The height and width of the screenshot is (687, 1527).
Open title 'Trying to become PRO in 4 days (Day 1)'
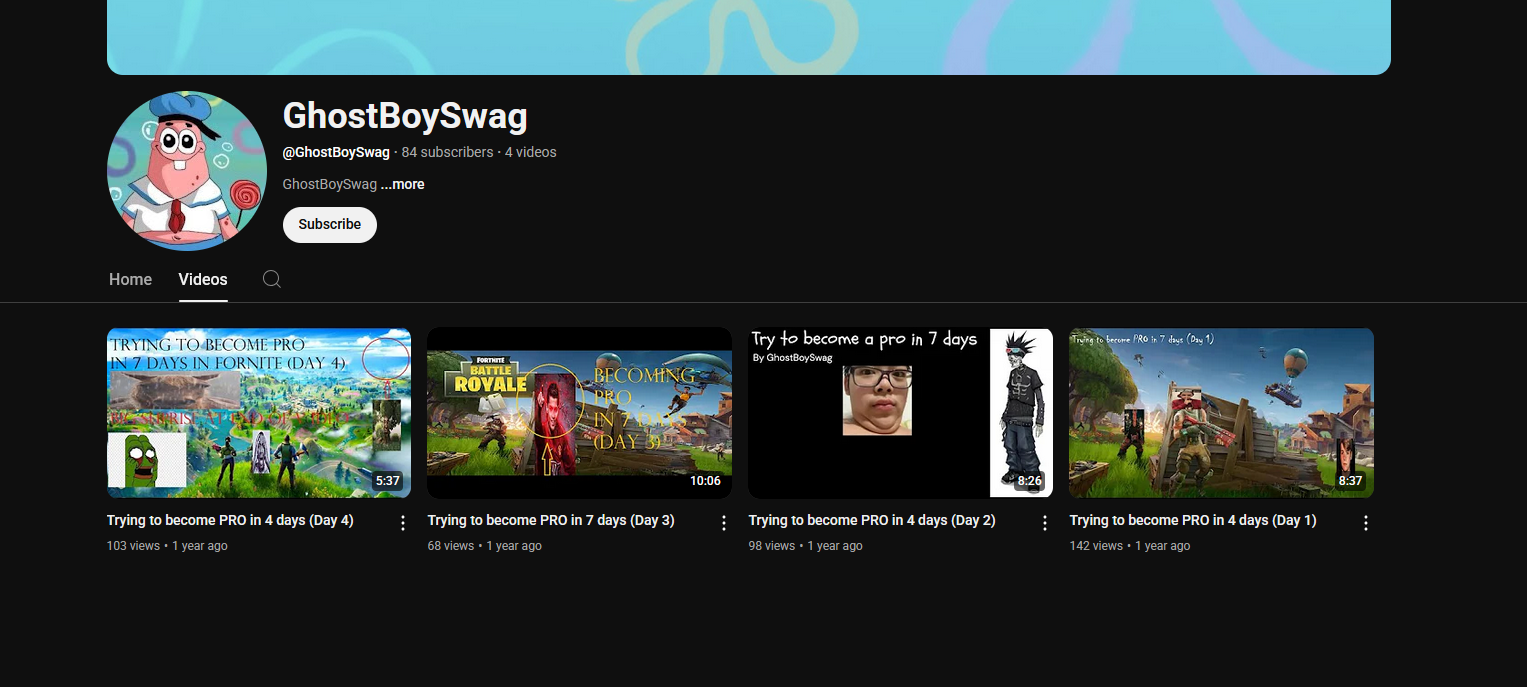coord(1193,520)
